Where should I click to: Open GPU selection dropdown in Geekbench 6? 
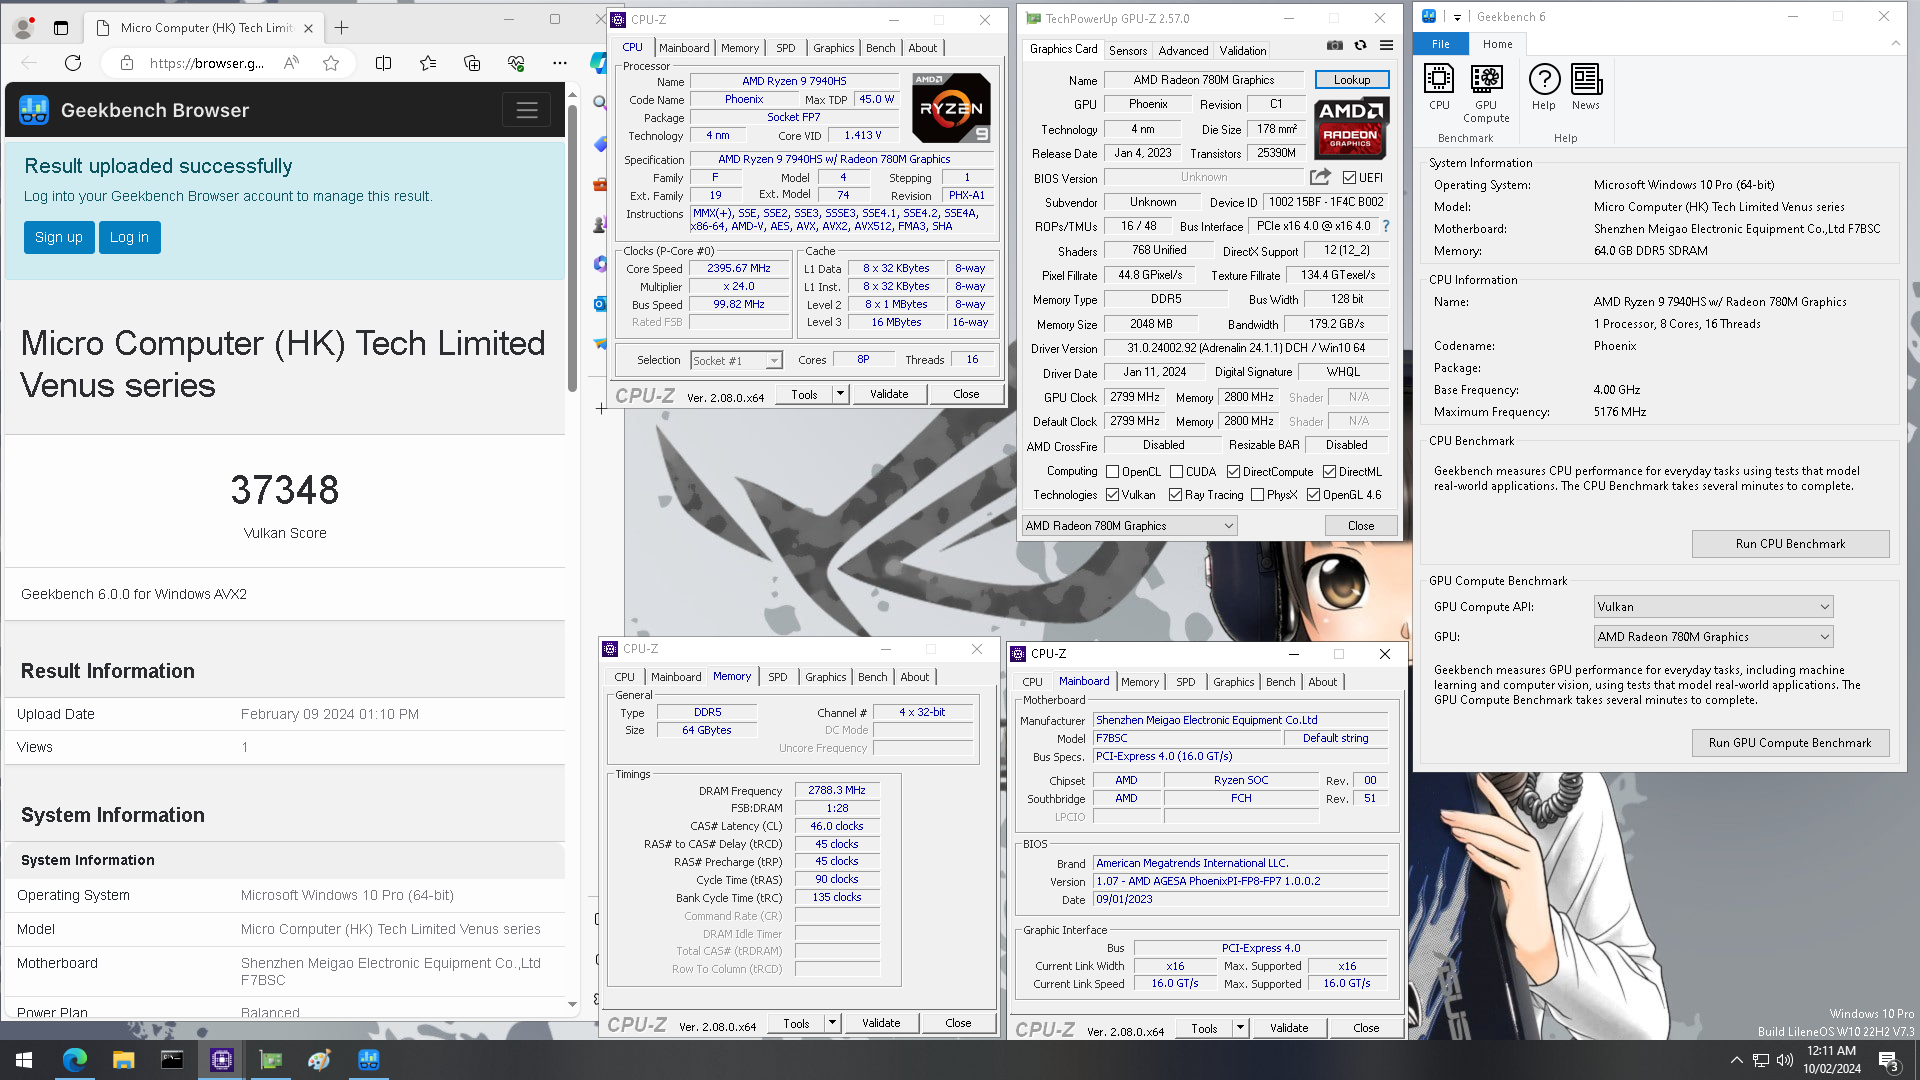pyautogui.click(x=1713, y=637)
